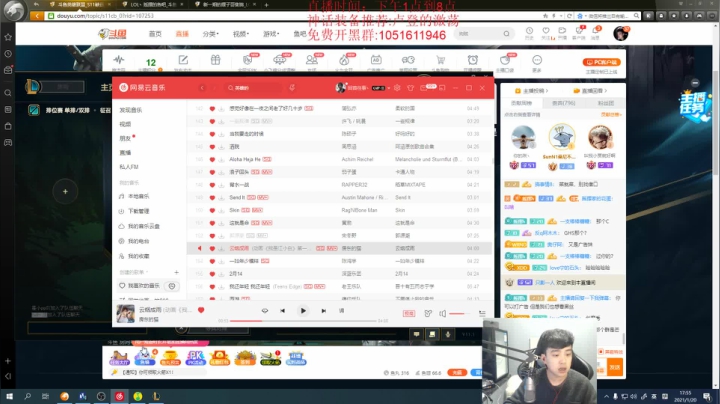Unlike the 2月14 song heart
This screenshot has height=404, width=720.
click(212, 274)
